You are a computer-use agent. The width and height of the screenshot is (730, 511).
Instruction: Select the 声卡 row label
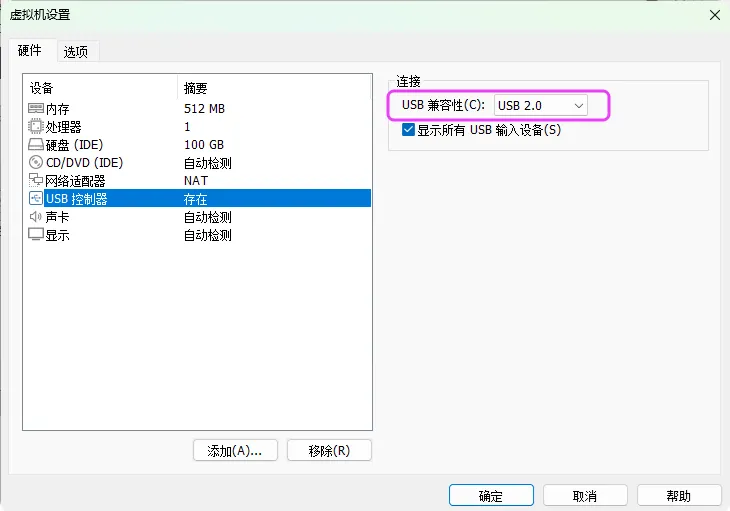[58, 217]
